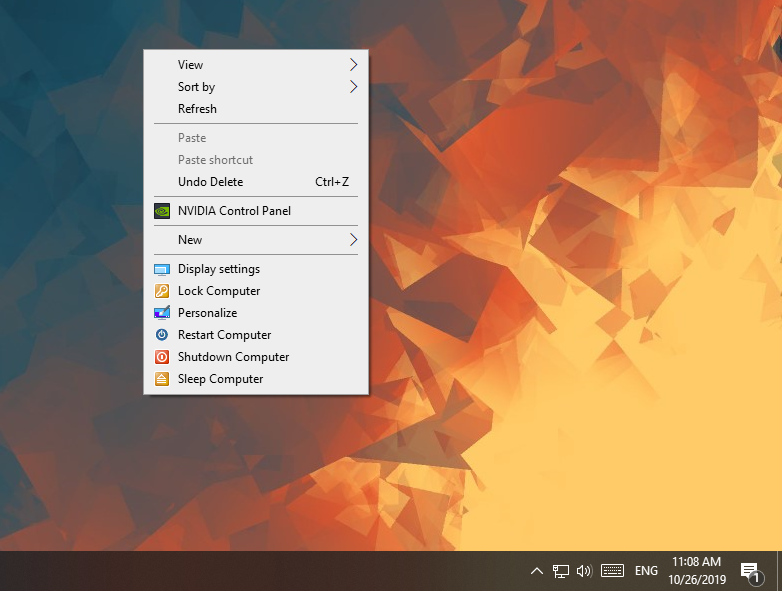Click the Sleep Computer label text
782x591 pixels.
pos(220,379)
